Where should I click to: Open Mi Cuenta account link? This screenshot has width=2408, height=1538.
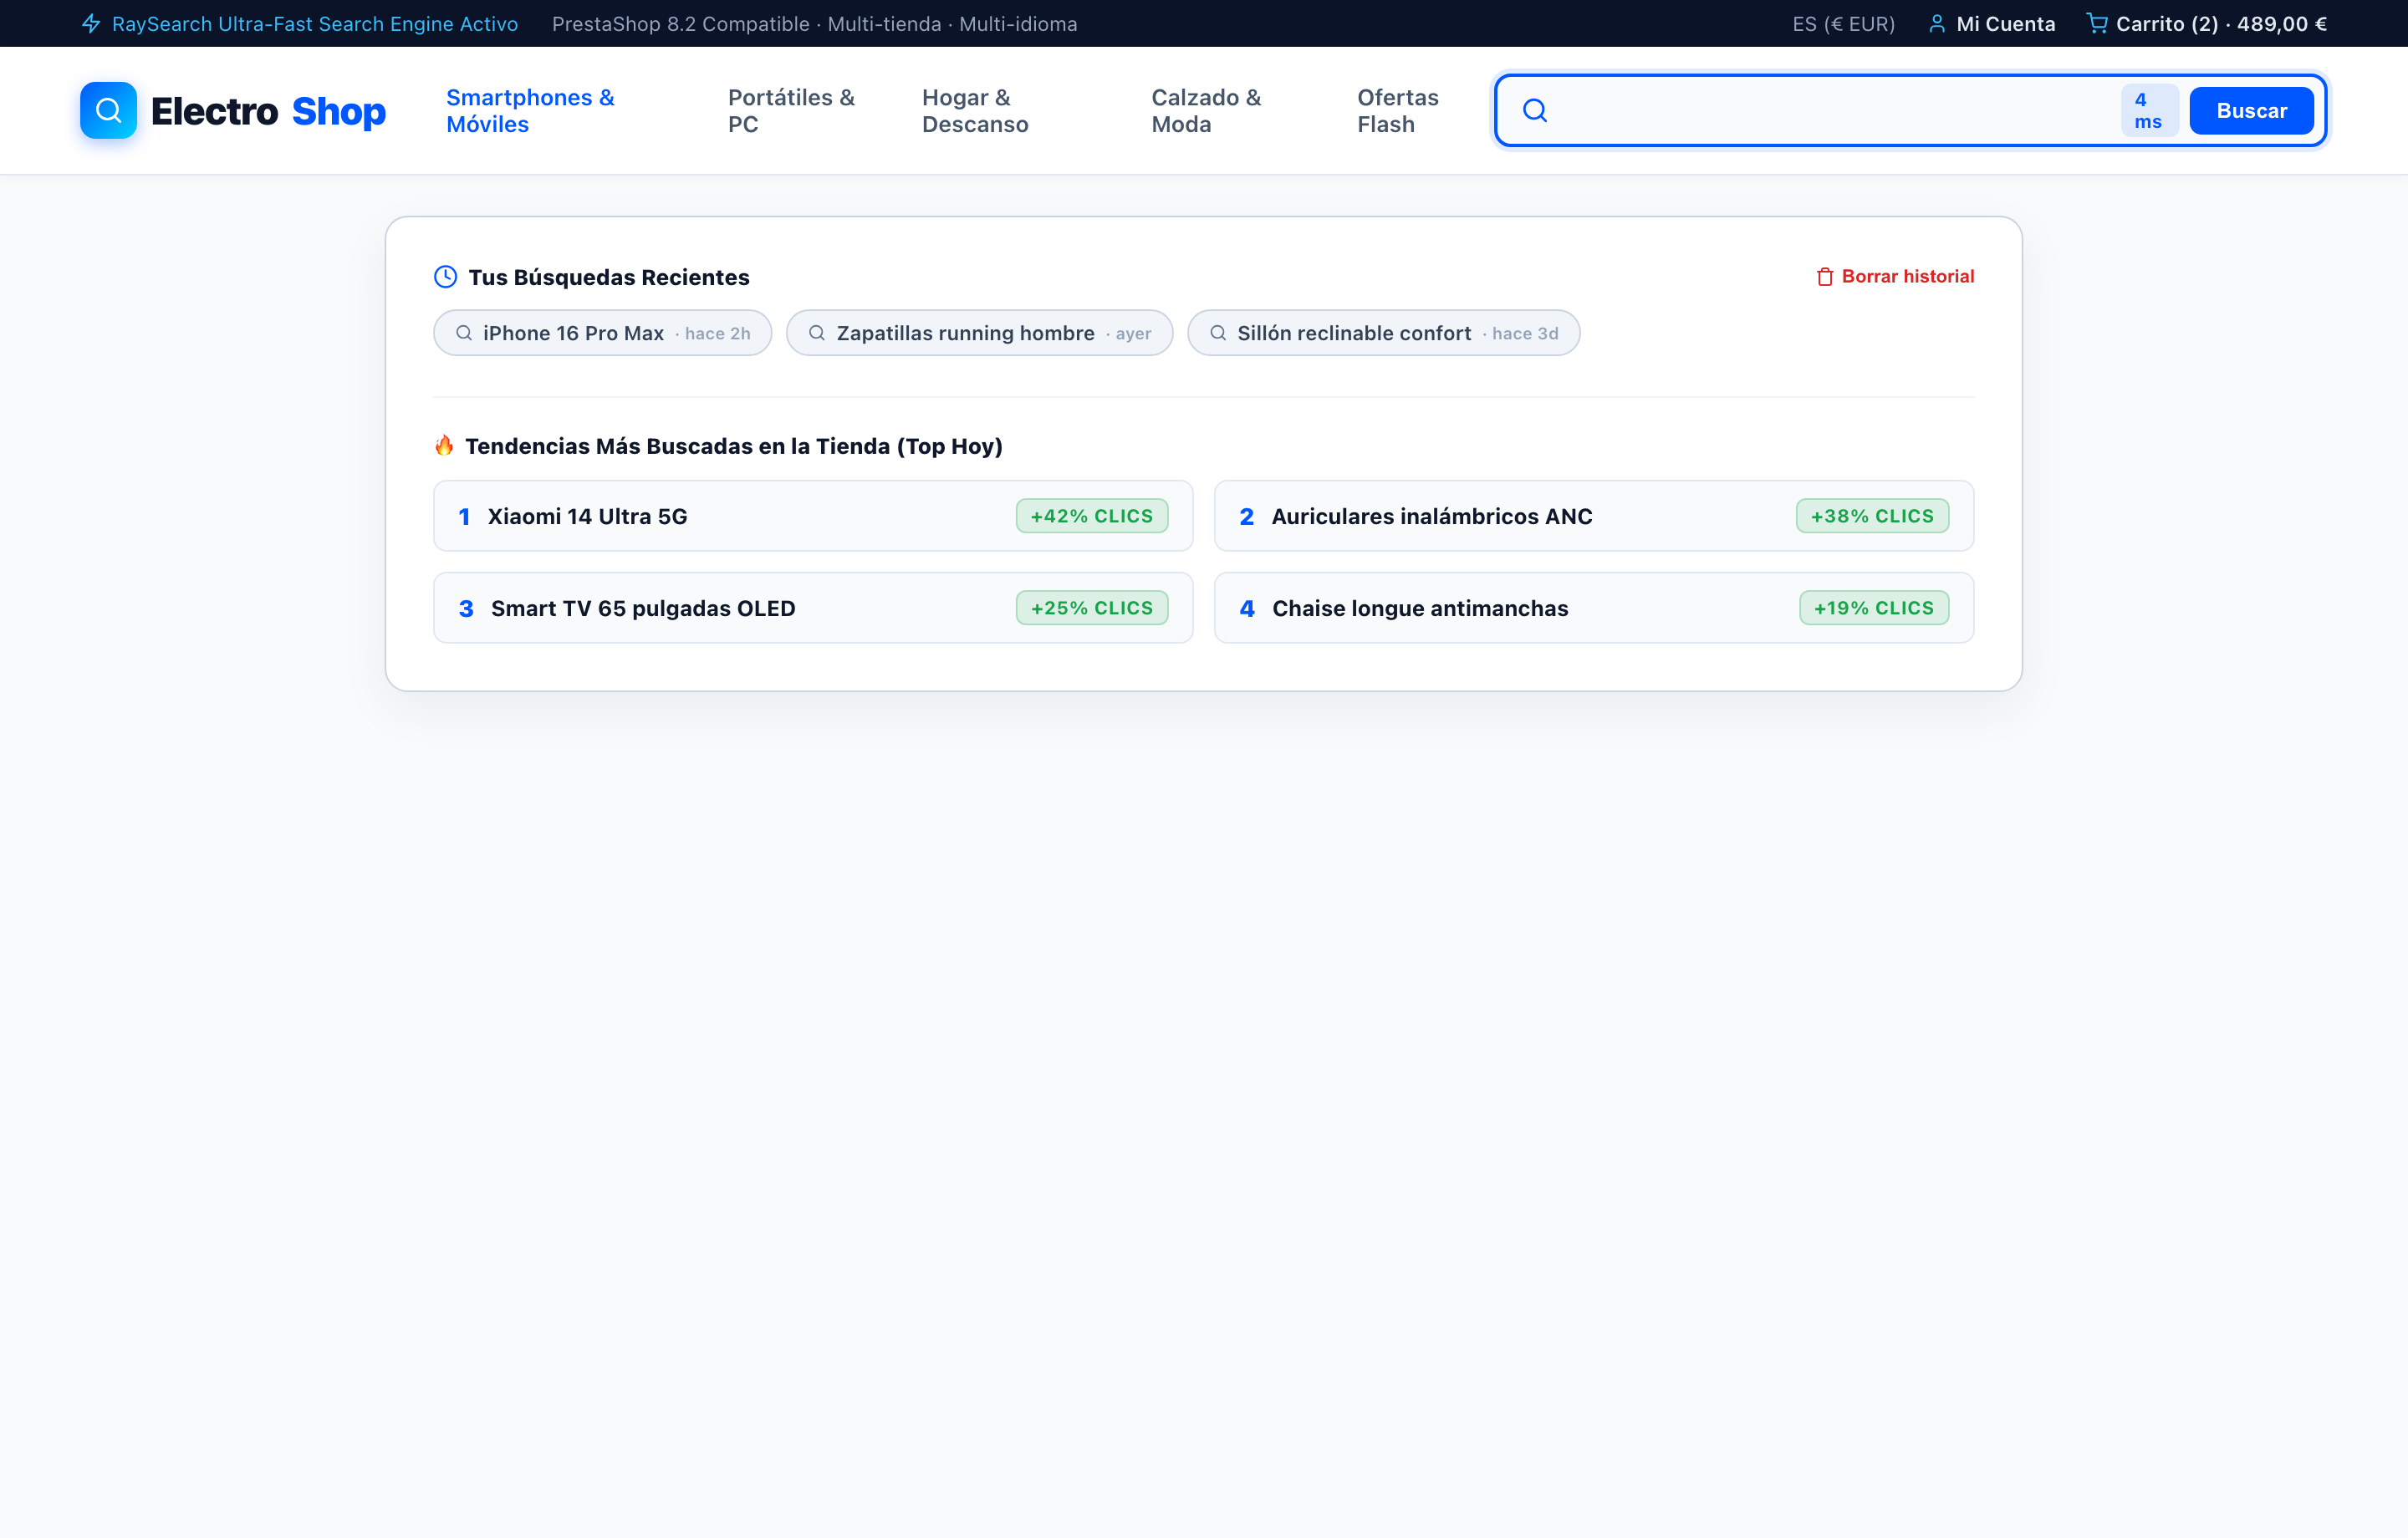click(1992, 24)
